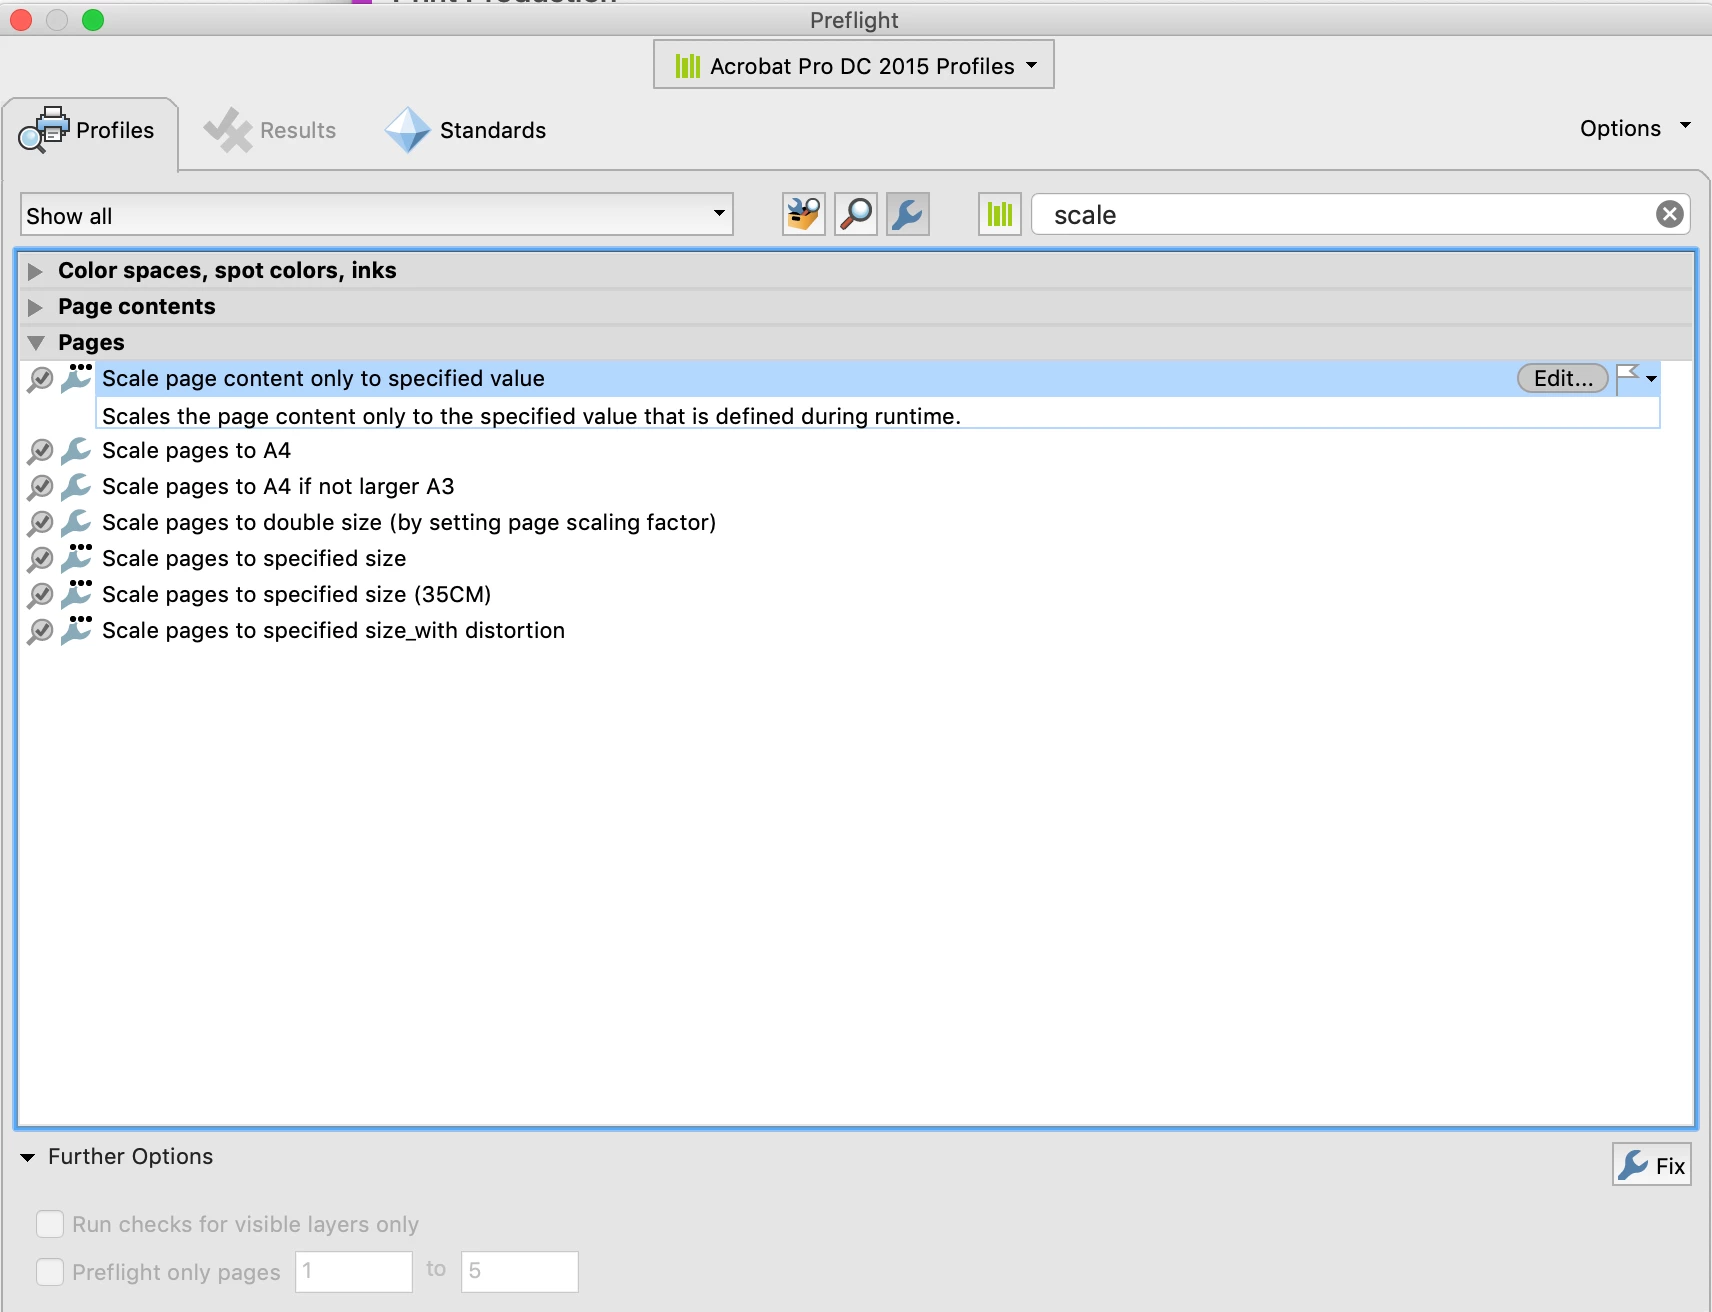Switch to the Profiles tab
This screenshot has width=1712, height=1312.
[90, 134]
